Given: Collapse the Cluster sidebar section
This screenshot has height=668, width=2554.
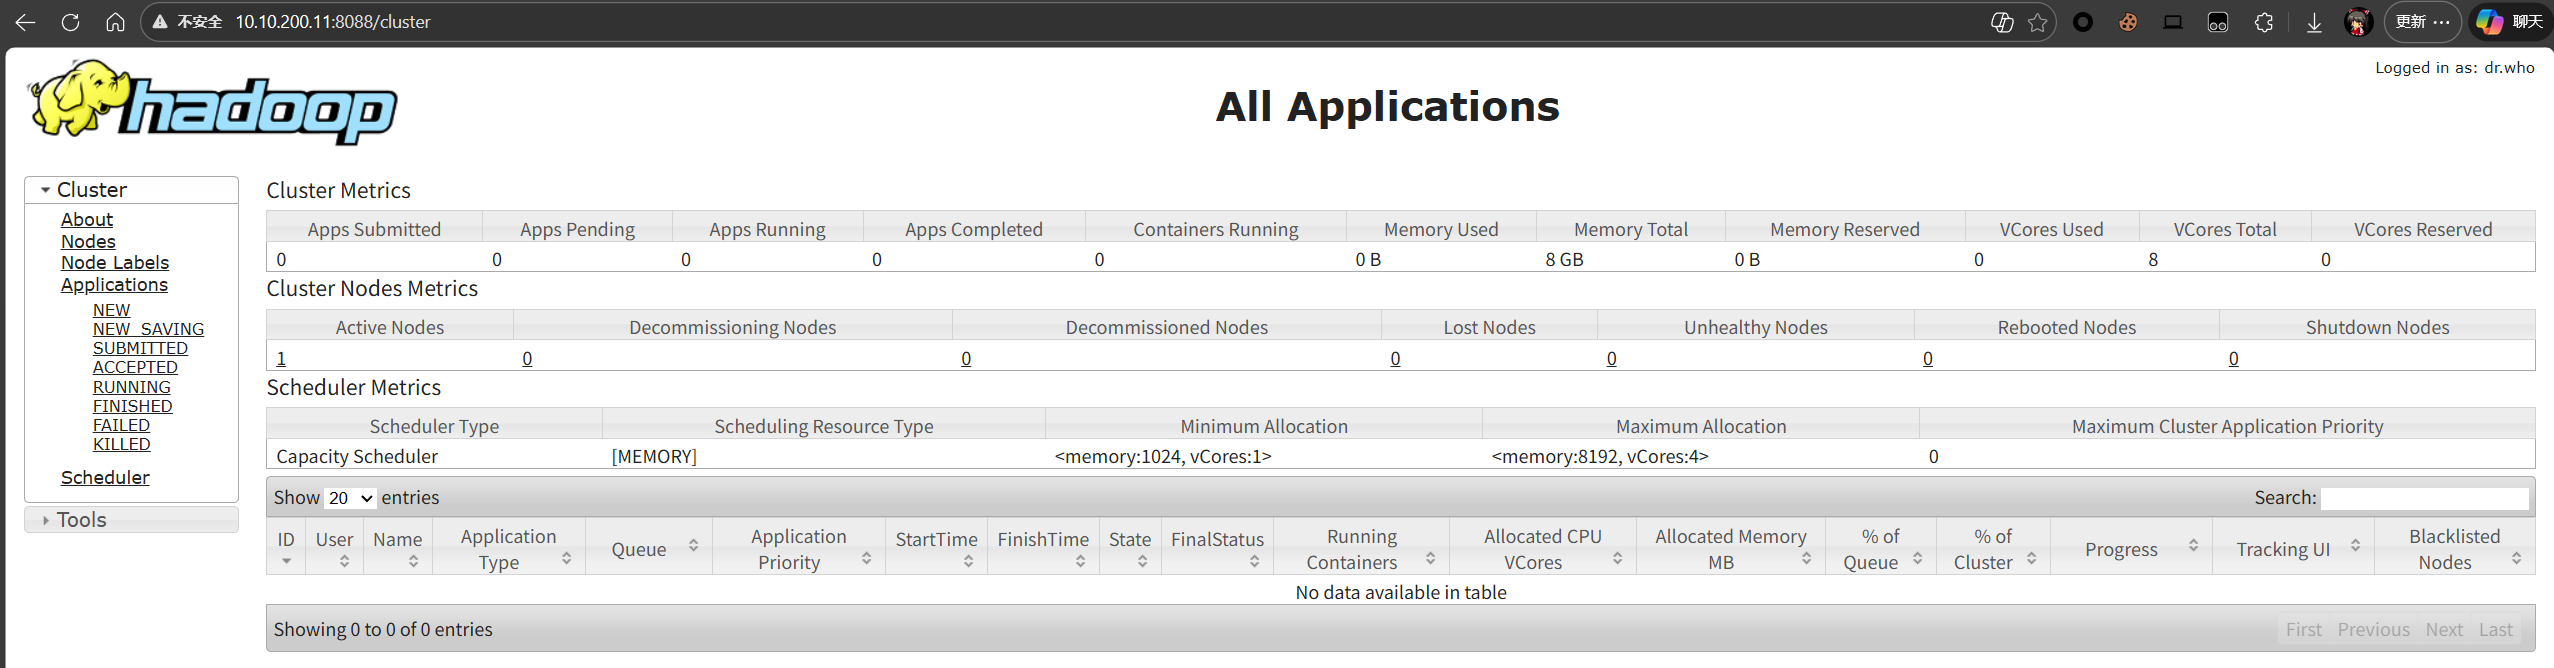Looking at the screenshot, I should [92, 190].
